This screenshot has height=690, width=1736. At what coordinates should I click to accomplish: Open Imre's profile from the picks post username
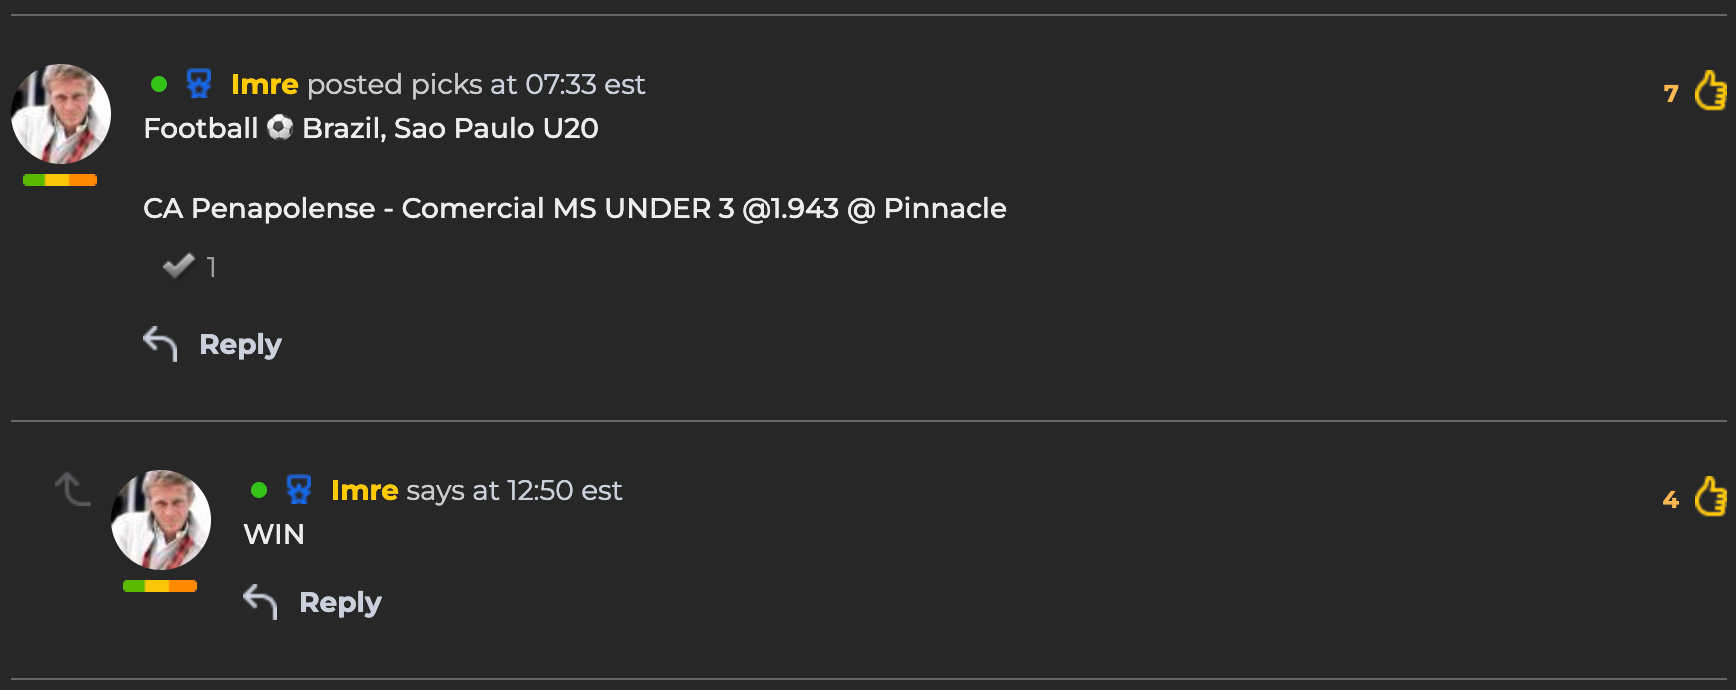pyautogui.click(x=264, y=84)
